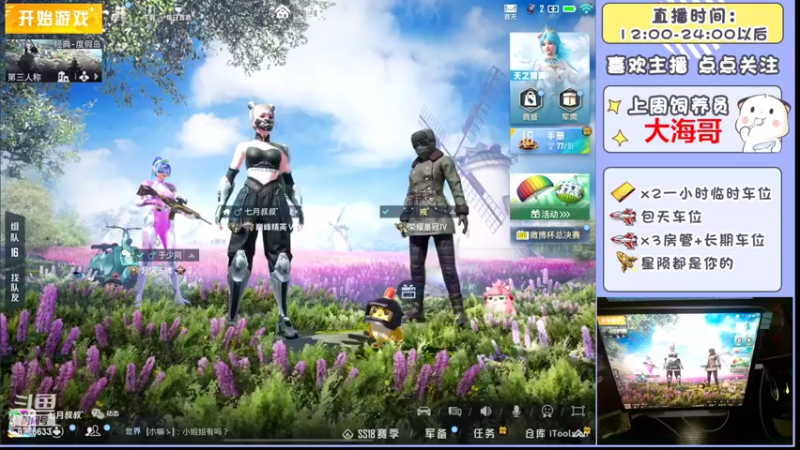Image resolution: width=800 pixels, height=450 pixels.
Task: Click the 开始游戏 start game button
Action: coord(54,19)
